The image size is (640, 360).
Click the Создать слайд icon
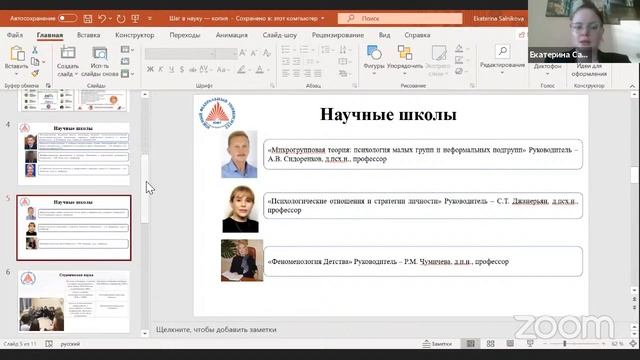68,53
